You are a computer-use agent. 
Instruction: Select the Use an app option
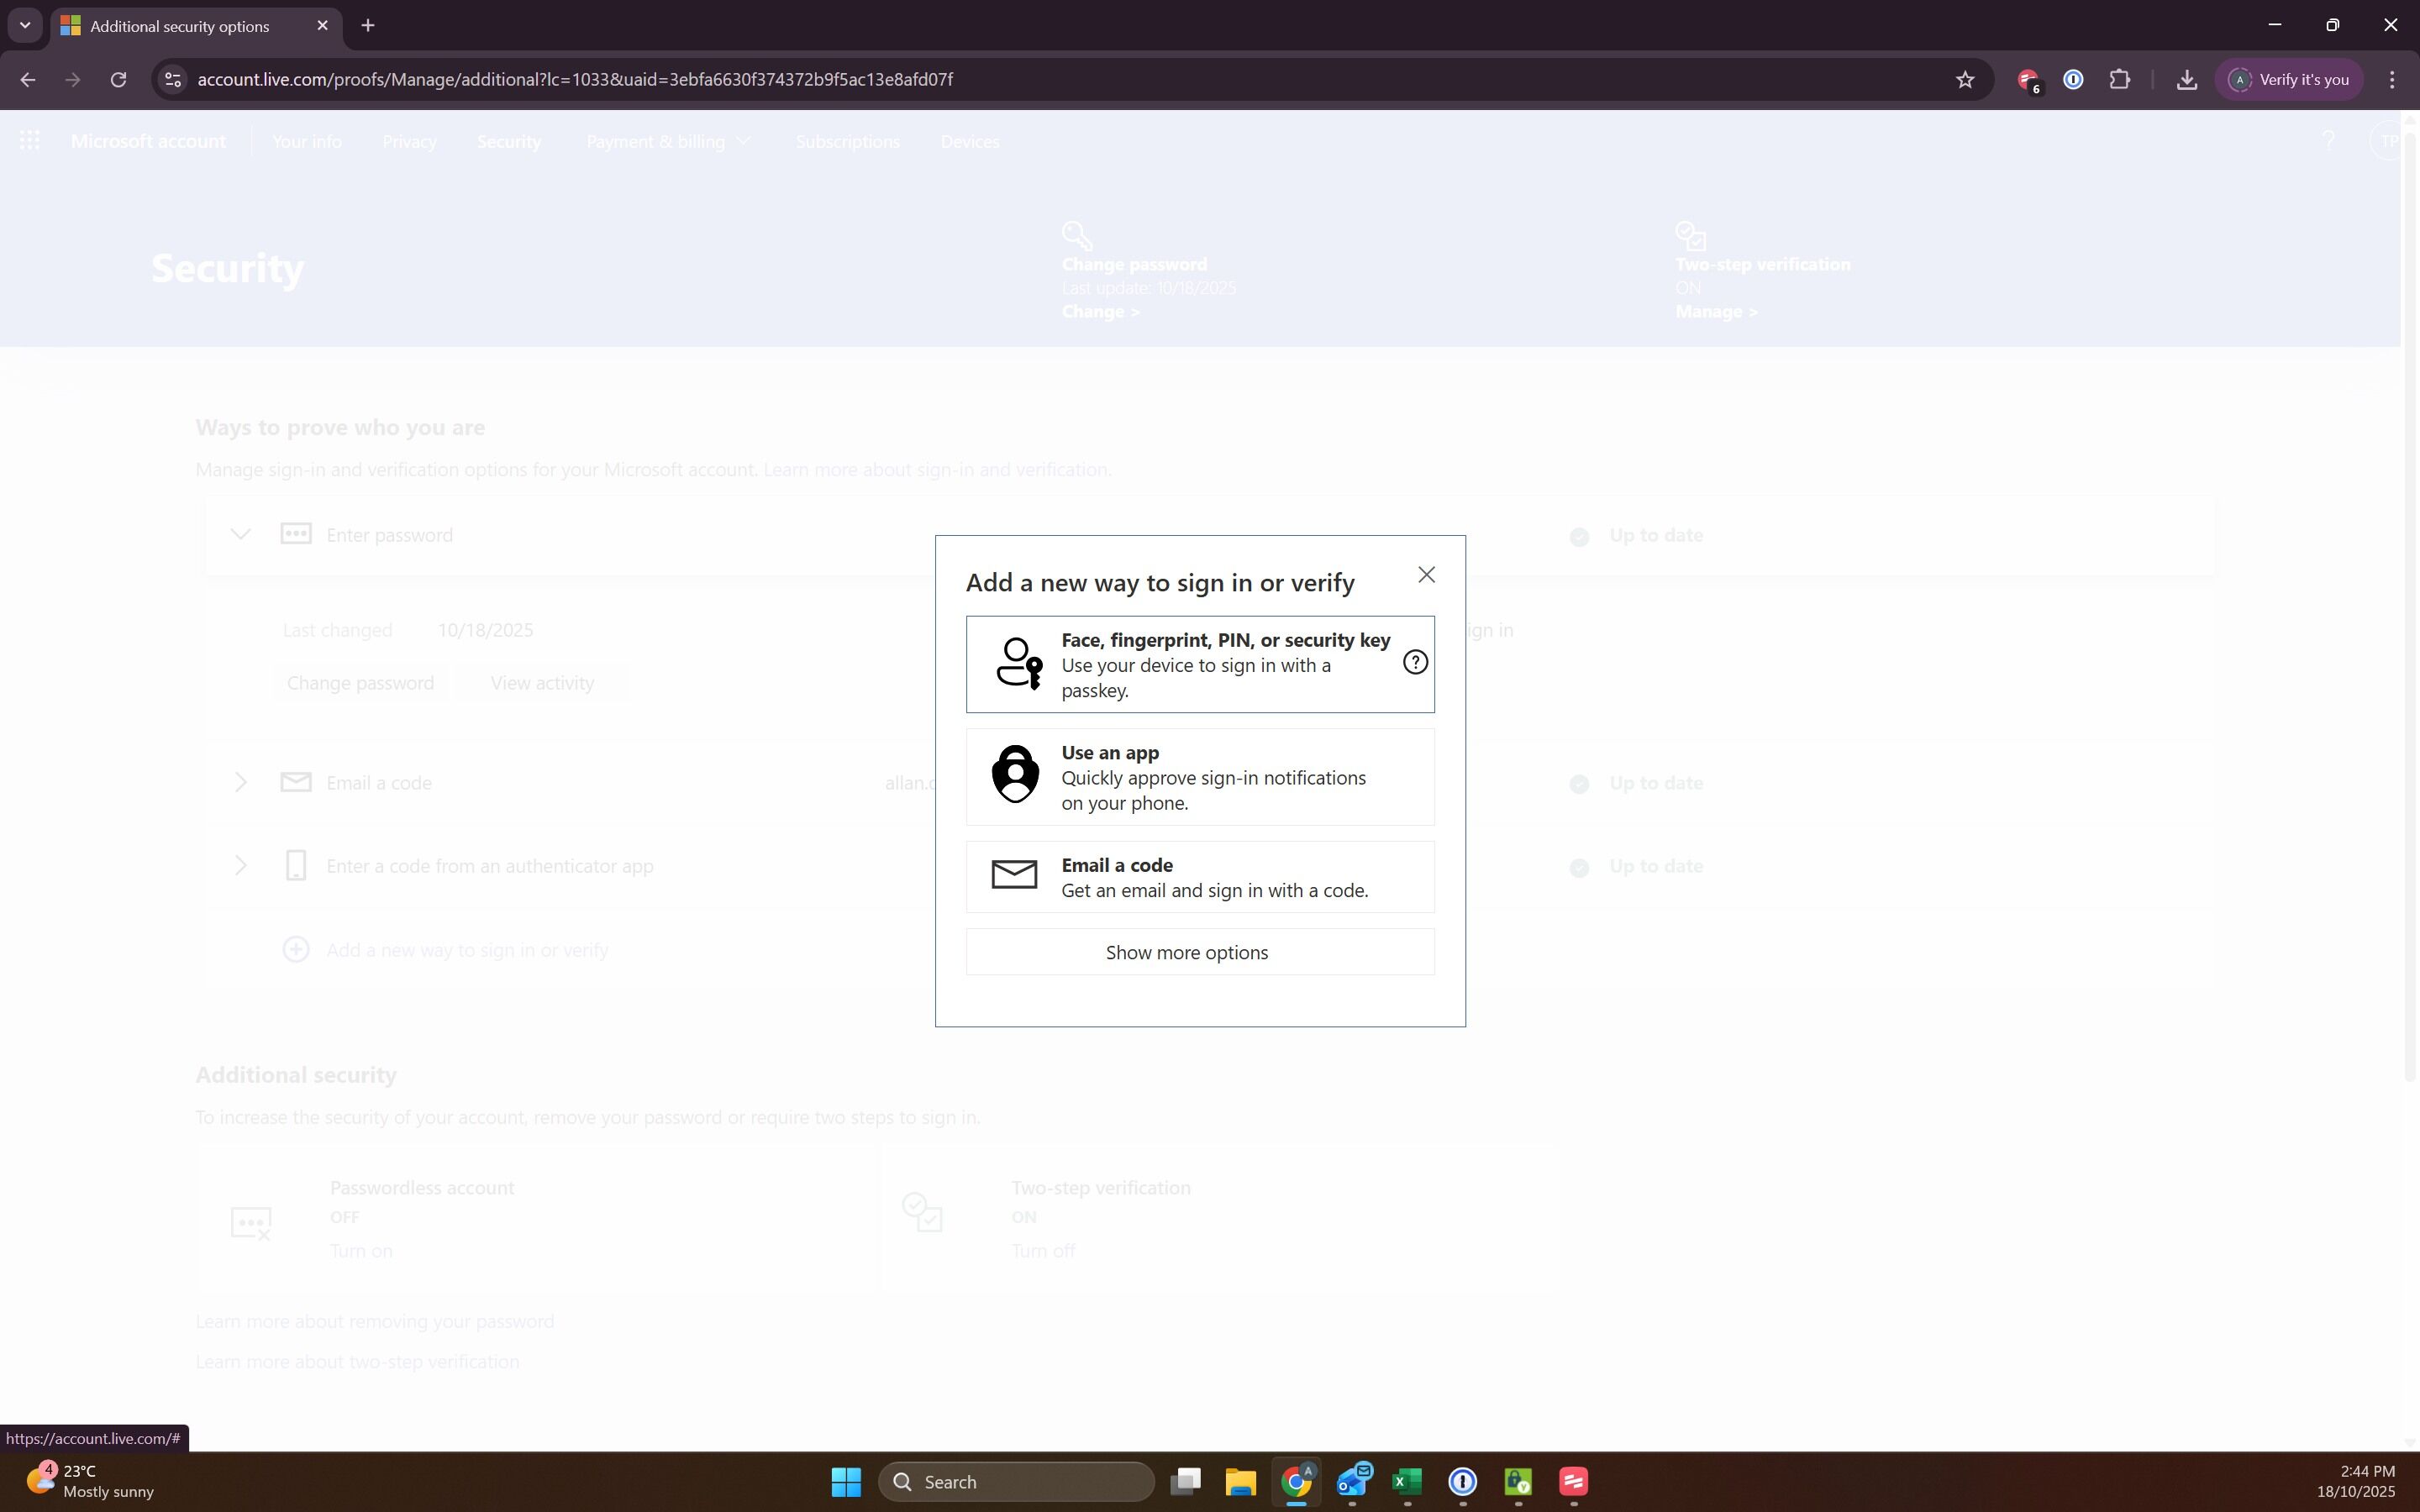[x=1200, y=777]
